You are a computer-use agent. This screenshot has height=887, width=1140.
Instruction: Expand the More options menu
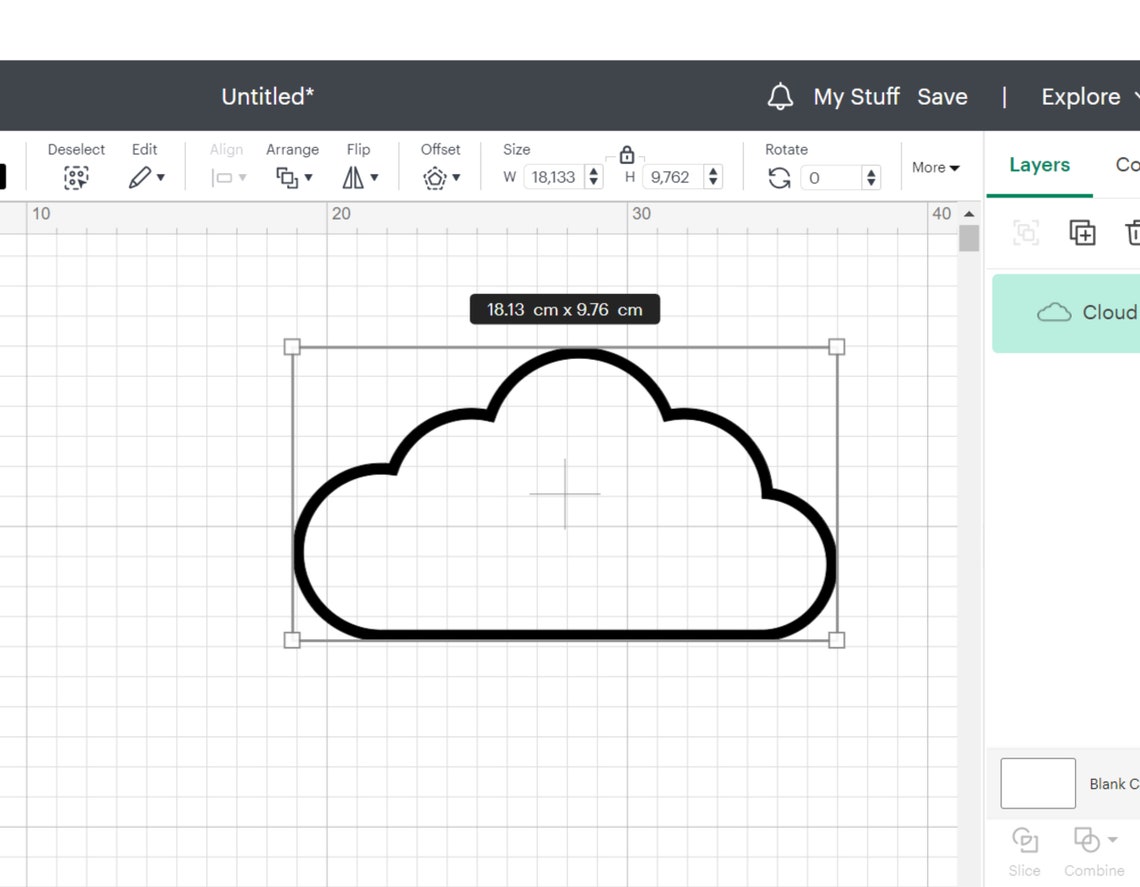pos(936,167)
